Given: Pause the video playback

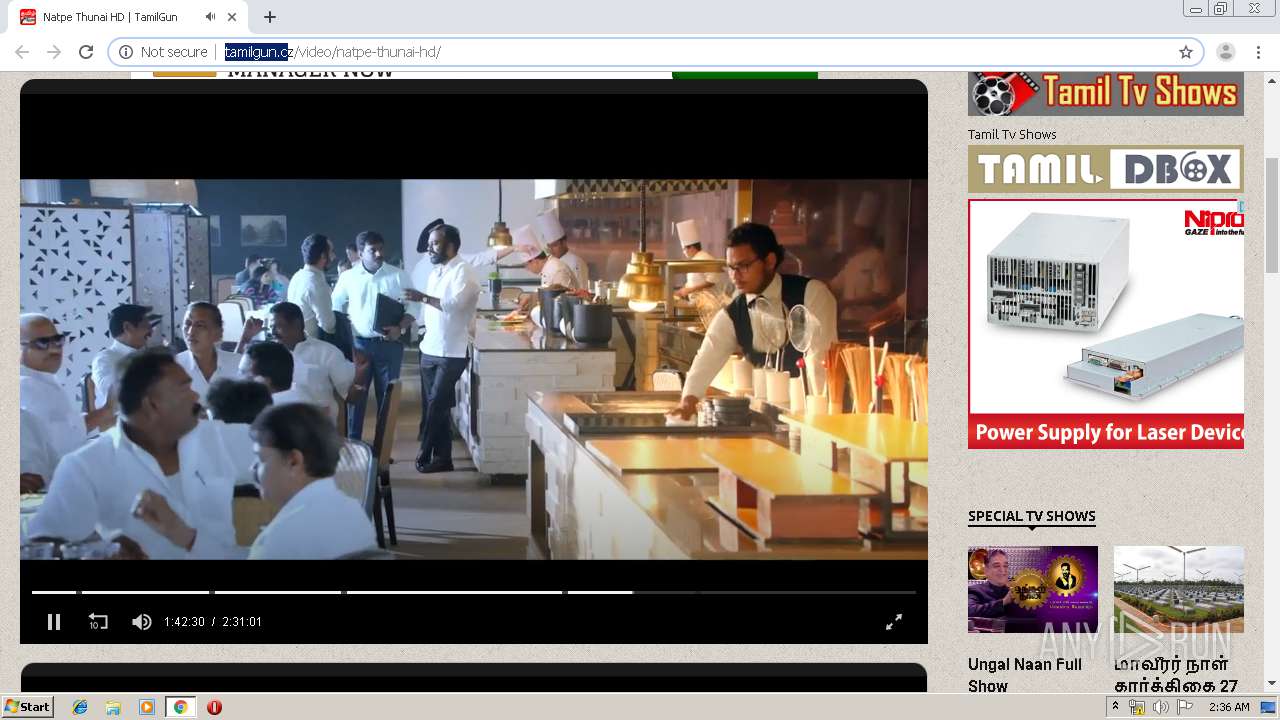Looking at the screenshot, I should click(x=54, y=622).
